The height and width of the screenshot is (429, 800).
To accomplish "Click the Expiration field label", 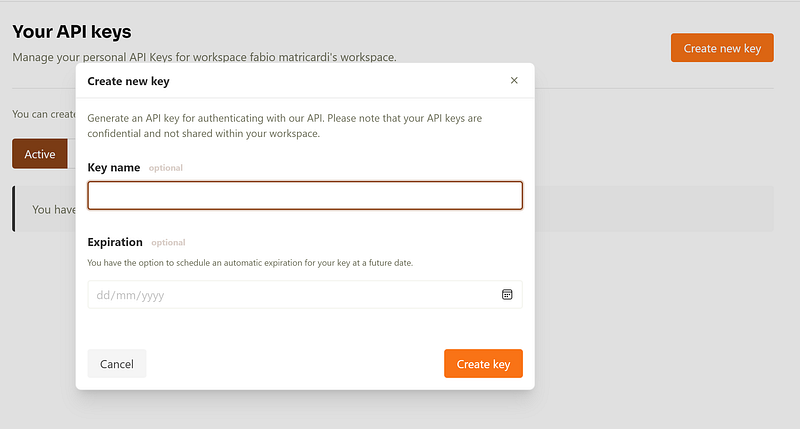I will [115, 242].
